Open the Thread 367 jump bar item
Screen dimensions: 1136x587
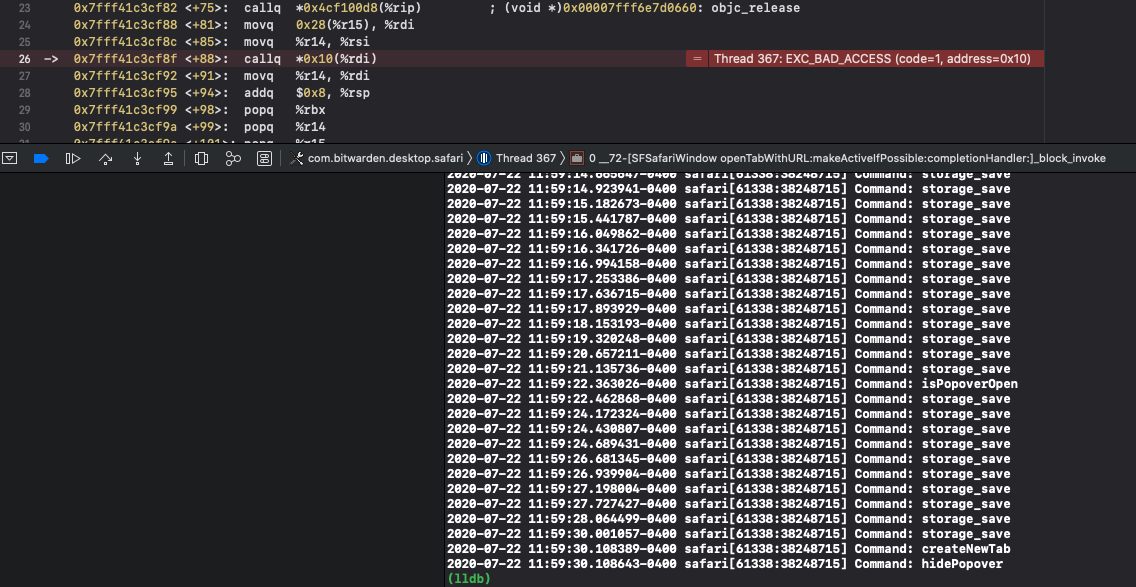pyautogui.click(x=526, y=158)
